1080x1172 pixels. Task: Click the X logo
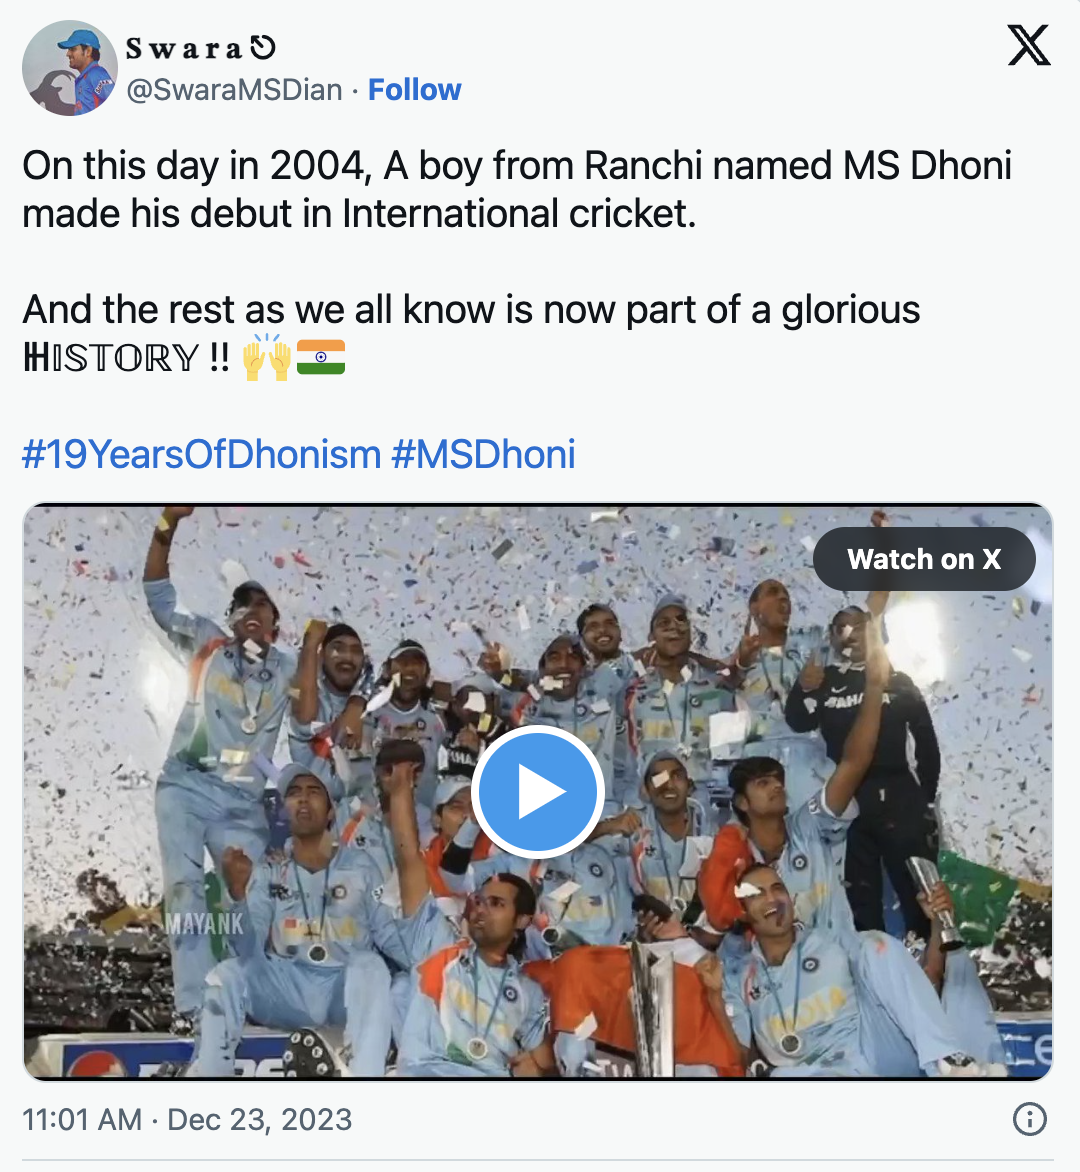click(x=1028, y=46)
